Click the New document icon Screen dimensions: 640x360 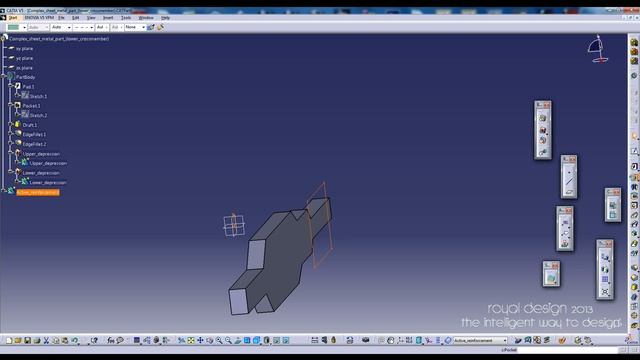click(x=9, y=340)
